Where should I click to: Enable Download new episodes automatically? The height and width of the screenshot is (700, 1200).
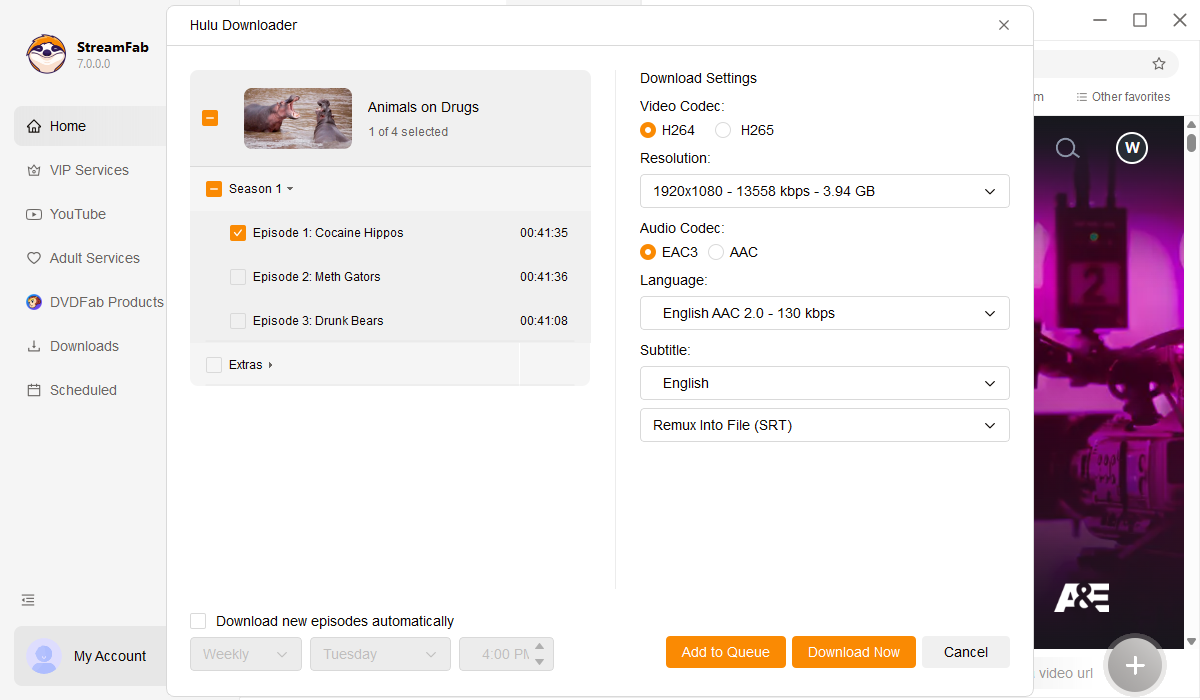(x=198, y=621)
